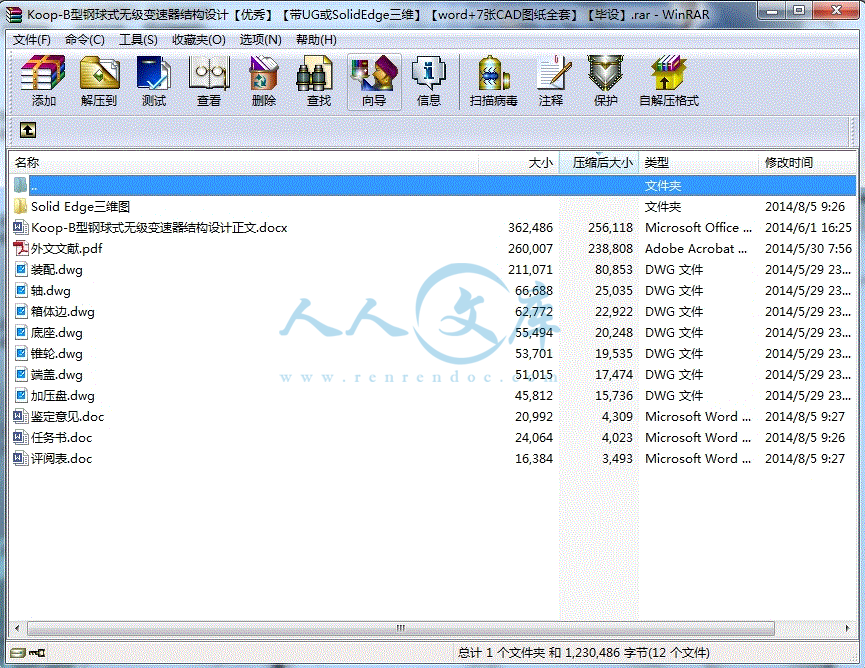Click the 锥轮.dwg file icon
Screen dimensions: 865x668
point(20,353)
